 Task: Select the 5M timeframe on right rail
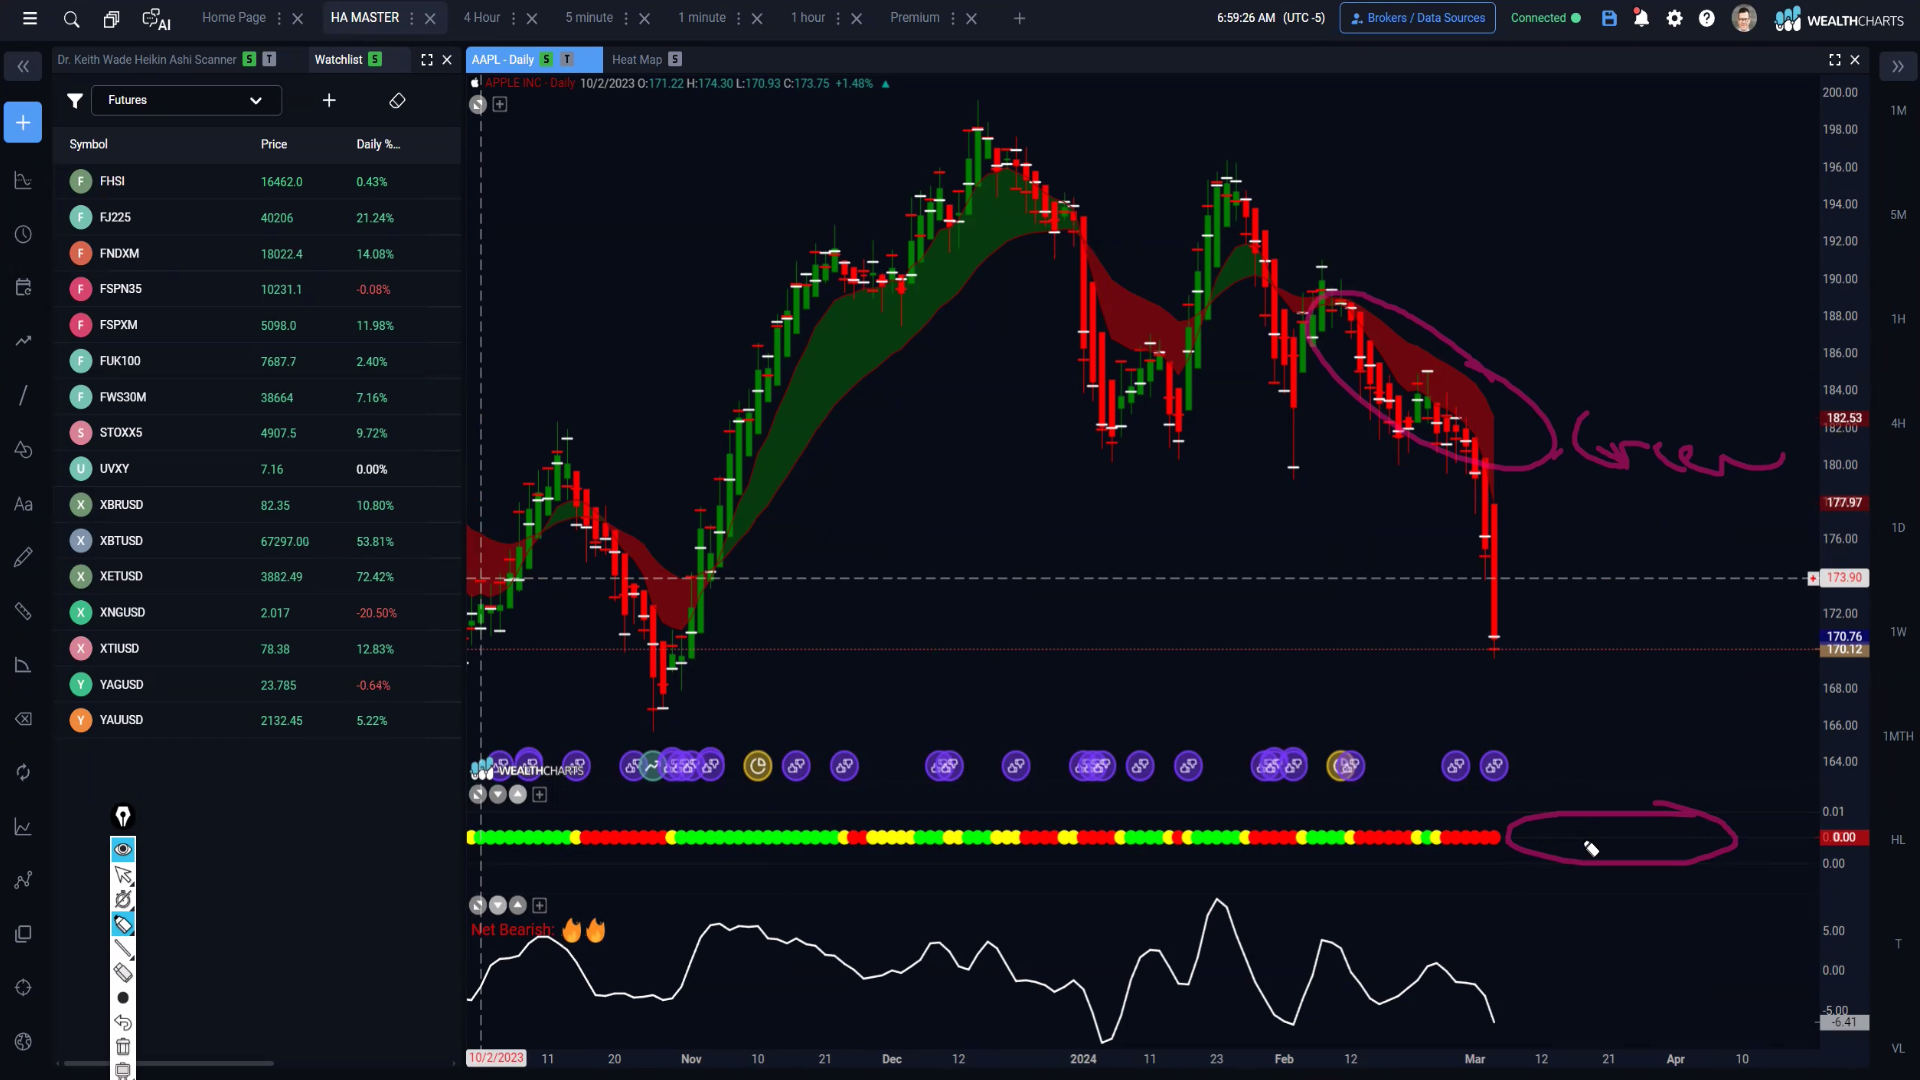click(x=1898, y=215)
